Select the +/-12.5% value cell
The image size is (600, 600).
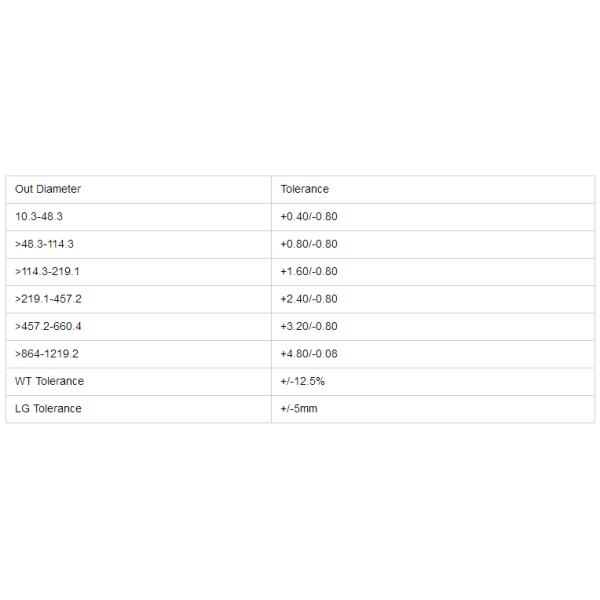(302, 381)
